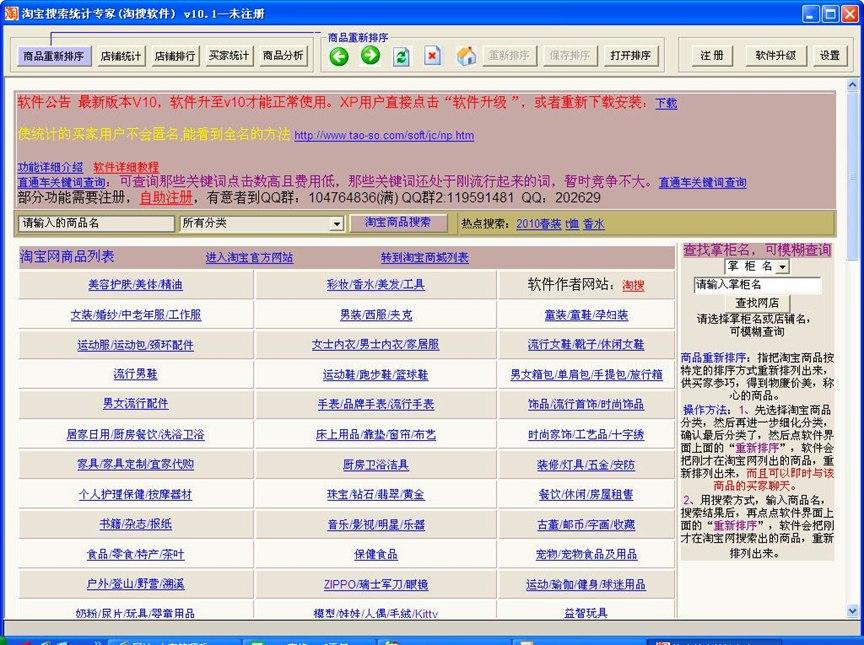Click the app logo in title bar

coord(11,13)
